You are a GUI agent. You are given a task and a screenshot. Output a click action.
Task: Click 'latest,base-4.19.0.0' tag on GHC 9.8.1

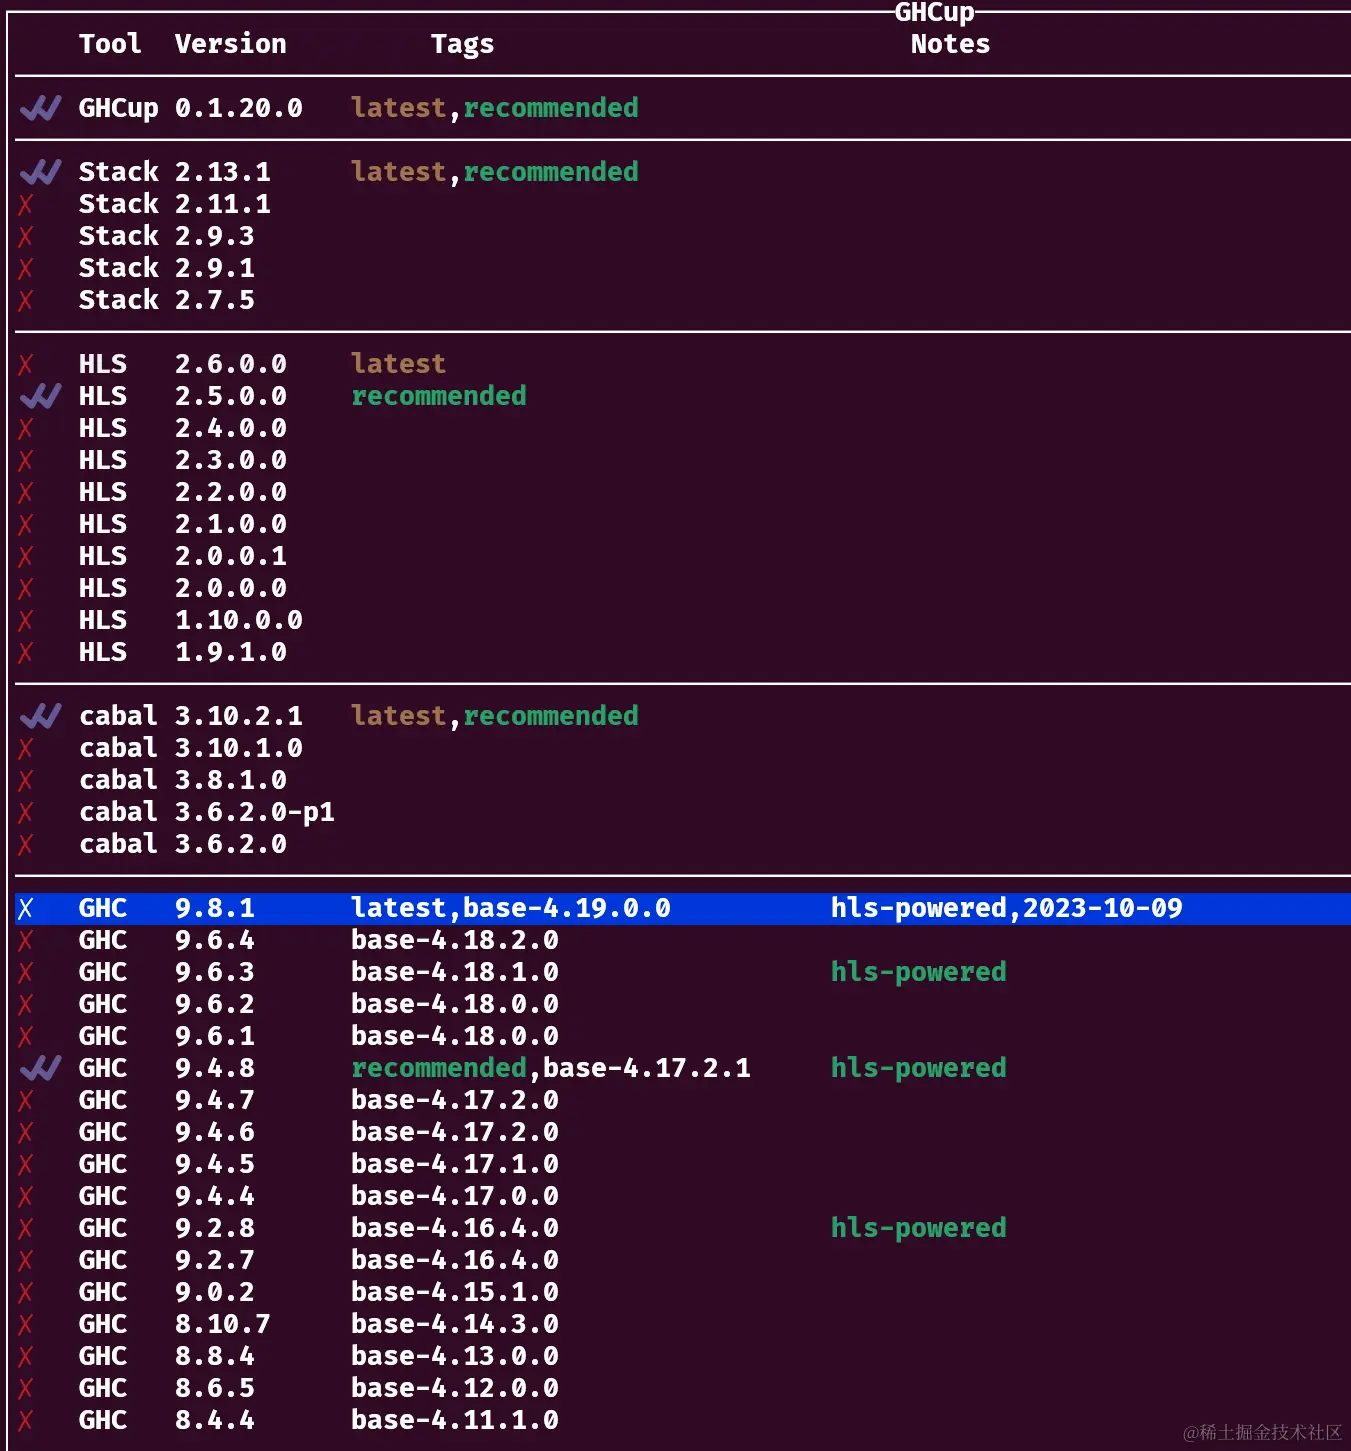point(511,908)
